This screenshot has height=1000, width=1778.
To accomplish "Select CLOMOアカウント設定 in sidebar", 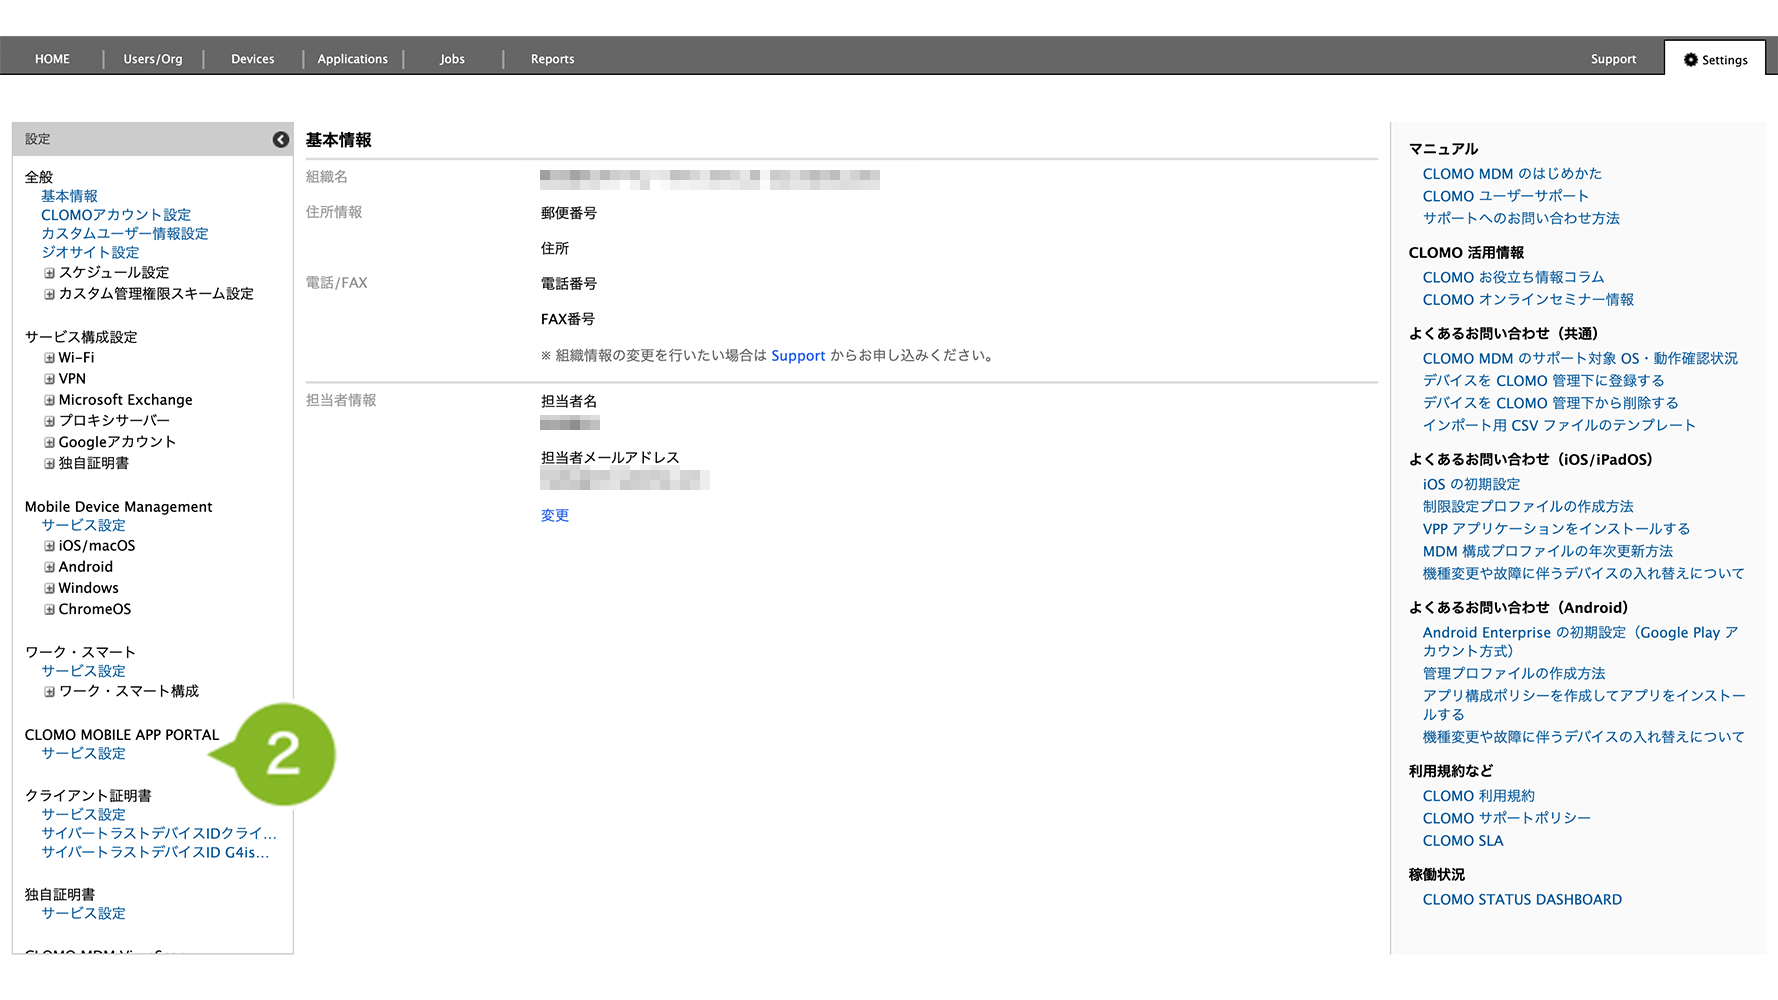I will coord(115,215).
